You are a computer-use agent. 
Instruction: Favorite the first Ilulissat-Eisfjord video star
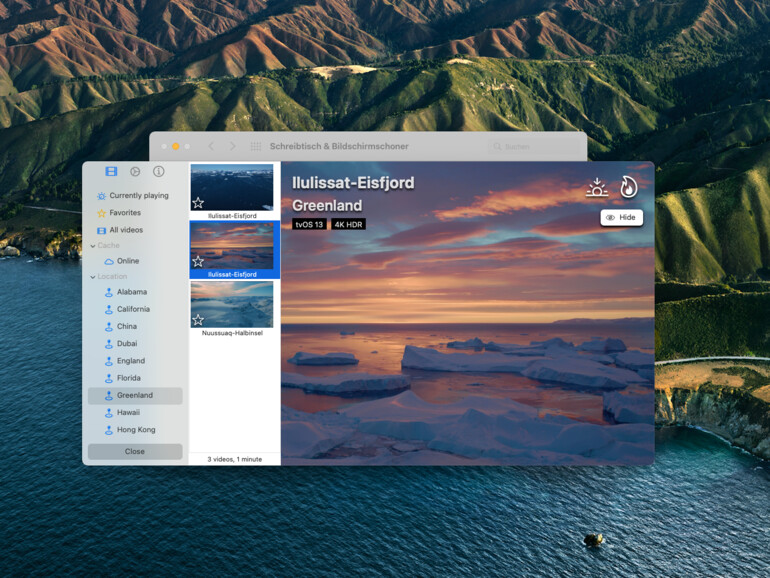[198, 203]
